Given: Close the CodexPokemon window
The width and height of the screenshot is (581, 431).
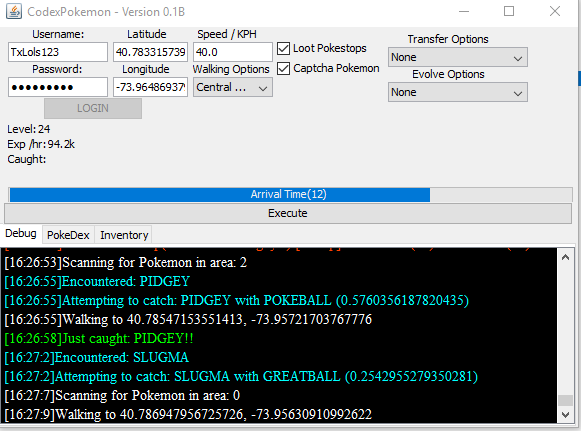Looking at the screenshot, I should tap(555, 11).
